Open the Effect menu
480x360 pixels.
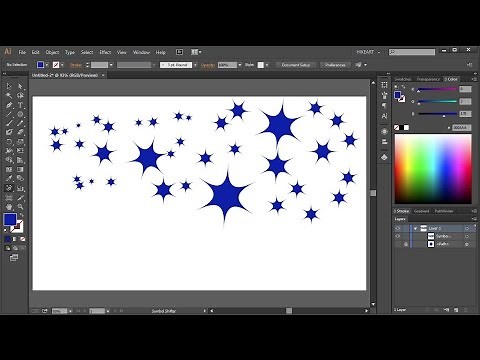coord(105,52)
